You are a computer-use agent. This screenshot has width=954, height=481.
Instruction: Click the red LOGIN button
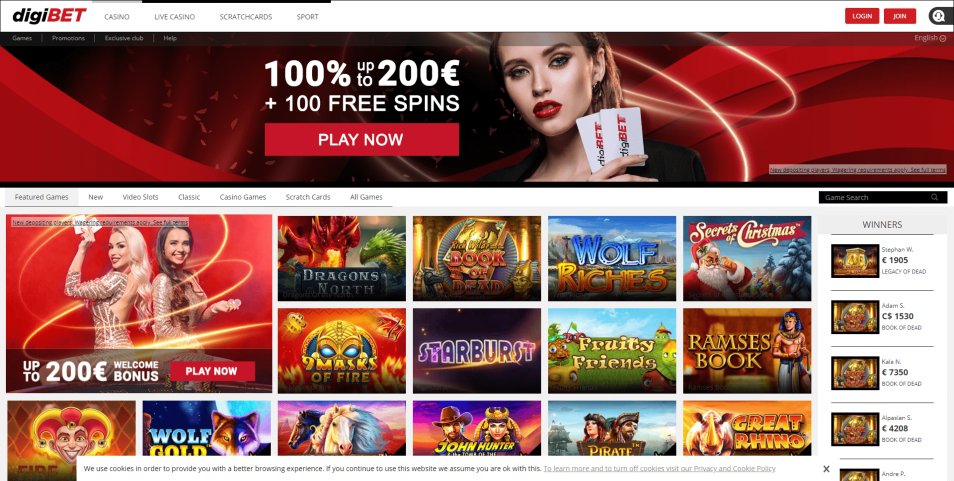point(862,16)
